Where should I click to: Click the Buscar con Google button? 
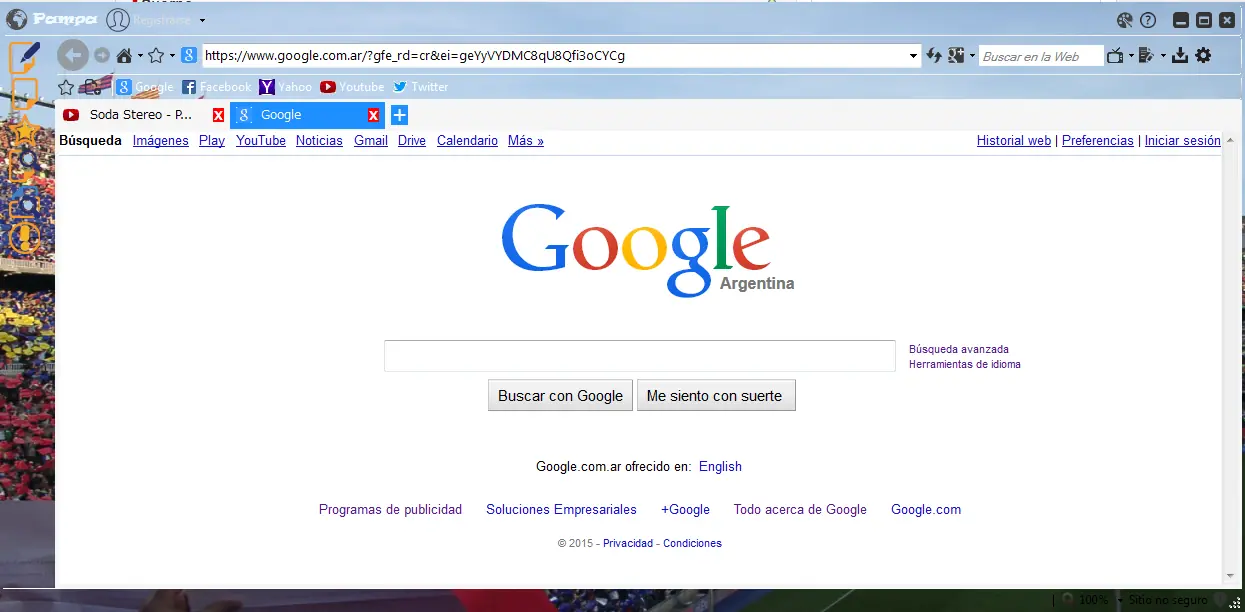561,395
